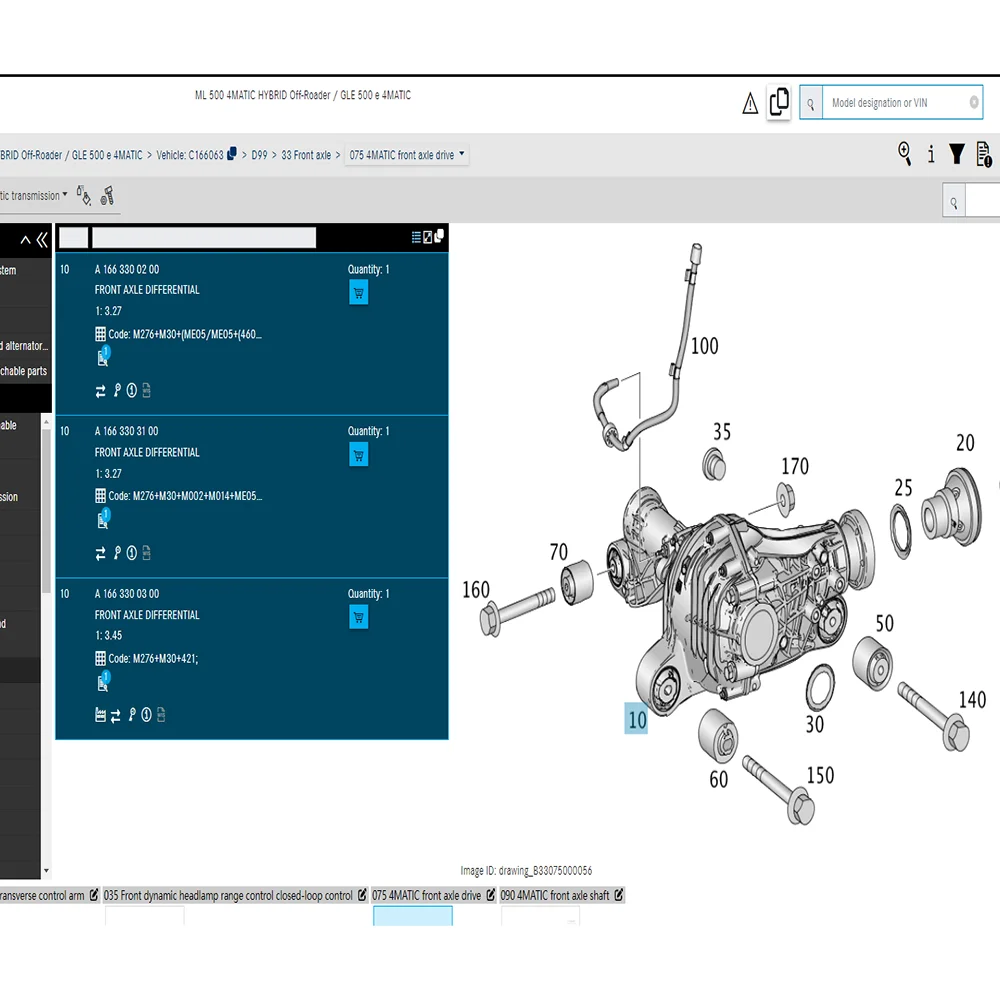Screen dimensions: 1000x1000
Task: Click the copy icon in list header
Action: pos(439,236)
